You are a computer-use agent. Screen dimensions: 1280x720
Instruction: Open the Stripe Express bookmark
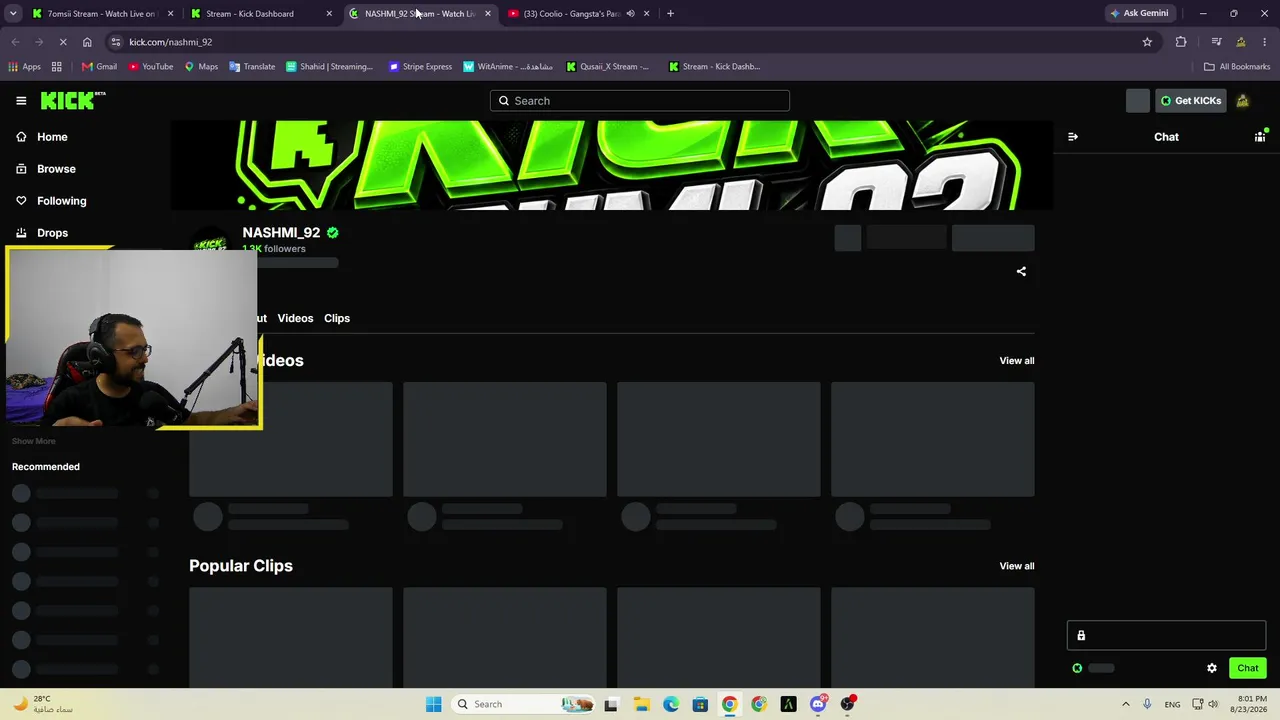pyautogui.click(x=420, y=67)
